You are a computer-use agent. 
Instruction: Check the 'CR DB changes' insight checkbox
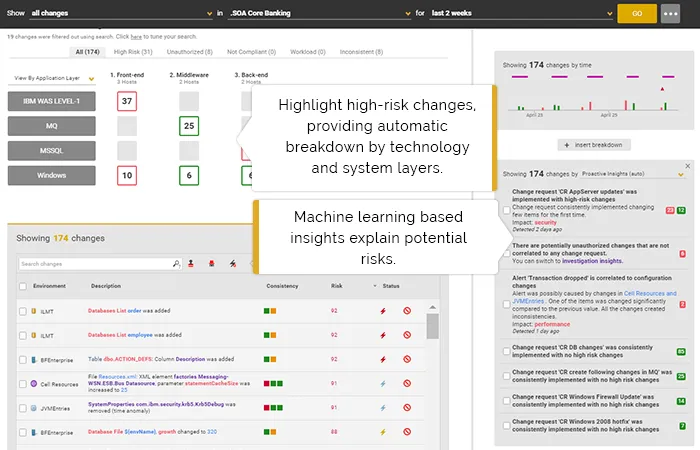click(506, 351)
